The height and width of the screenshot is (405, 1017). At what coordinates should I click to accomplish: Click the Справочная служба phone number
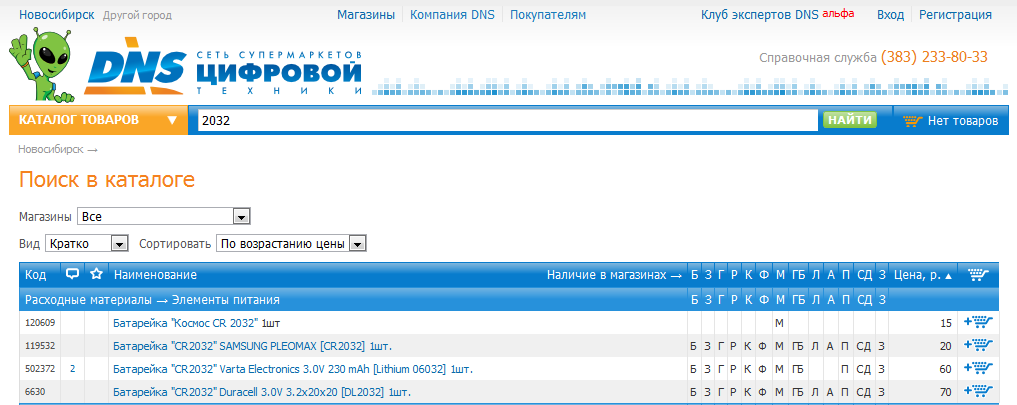click(x=934, y=57)
